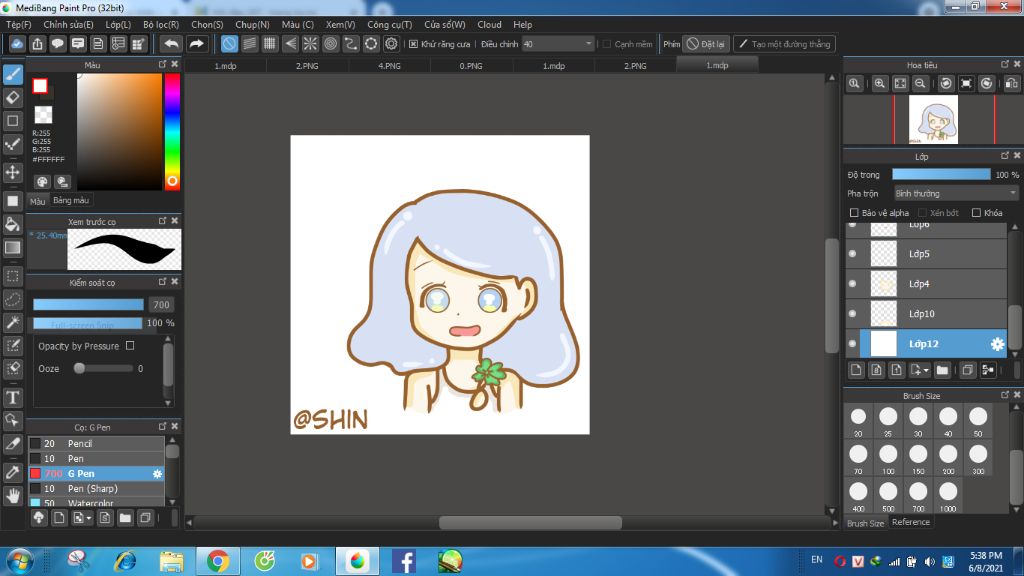Check the Khóa lock option
Viewport: 1024px width, 576px height.
pyautogui.click(x=976, y=213)
